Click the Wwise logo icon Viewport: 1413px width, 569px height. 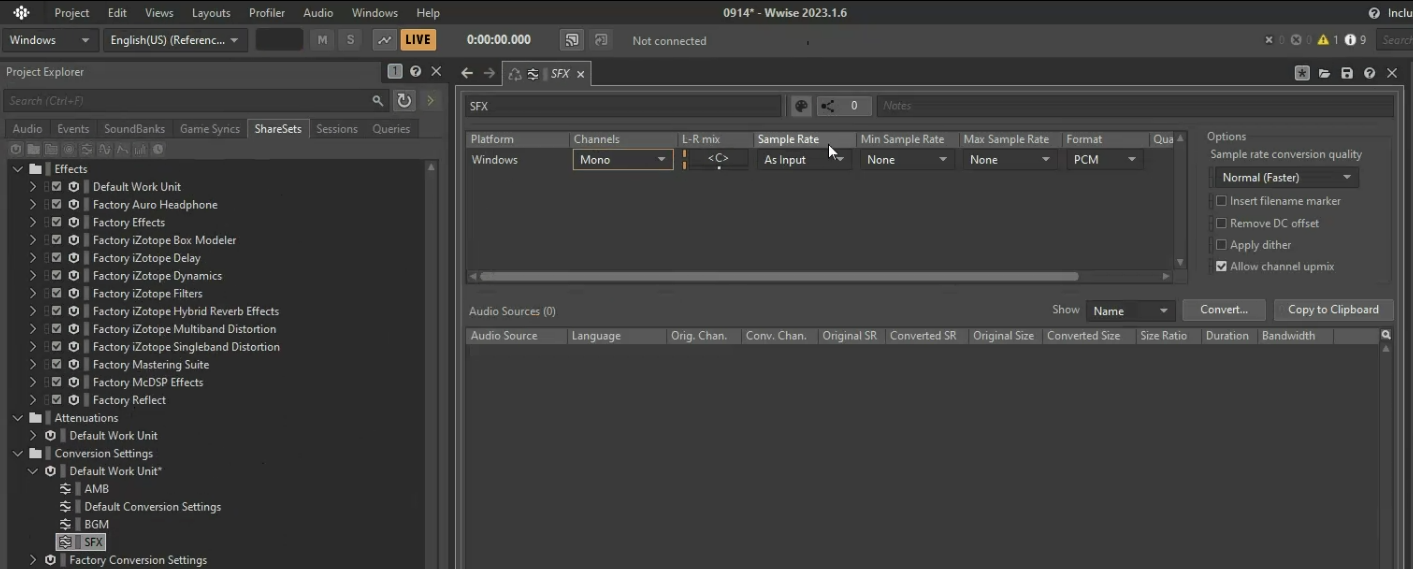click(21, 13)
